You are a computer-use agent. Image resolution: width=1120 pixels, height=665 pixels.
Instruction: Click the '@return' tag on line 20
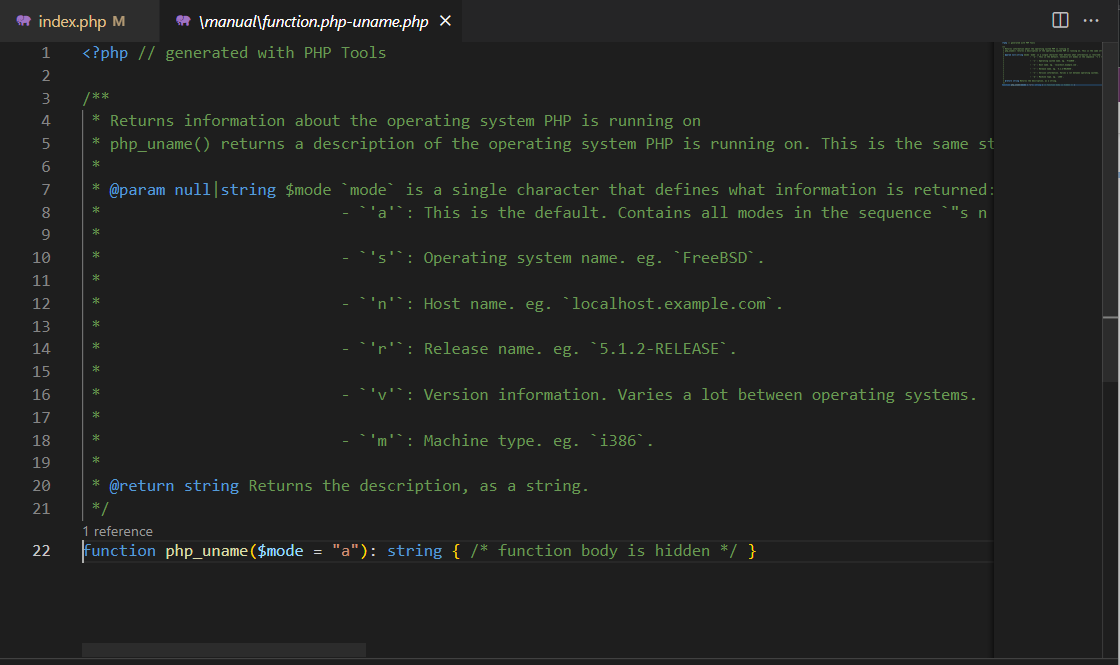(x=141, y=486)
